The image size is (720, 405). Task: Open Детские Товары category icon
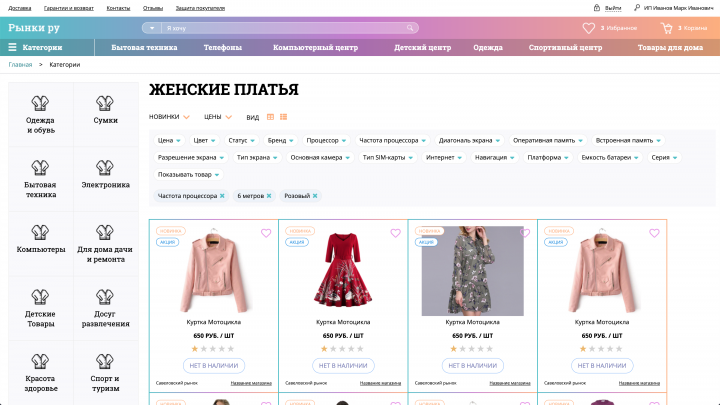pos(40,297)
